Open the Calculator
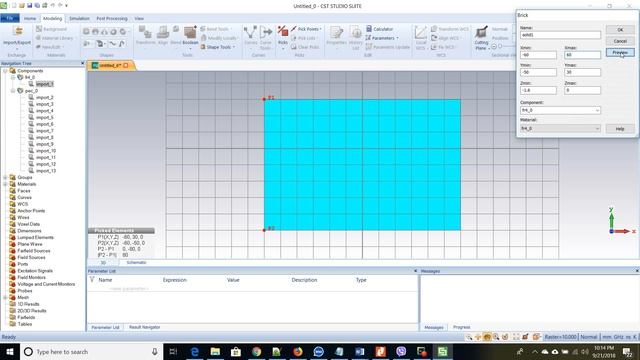640x360 pixels. 380,29
